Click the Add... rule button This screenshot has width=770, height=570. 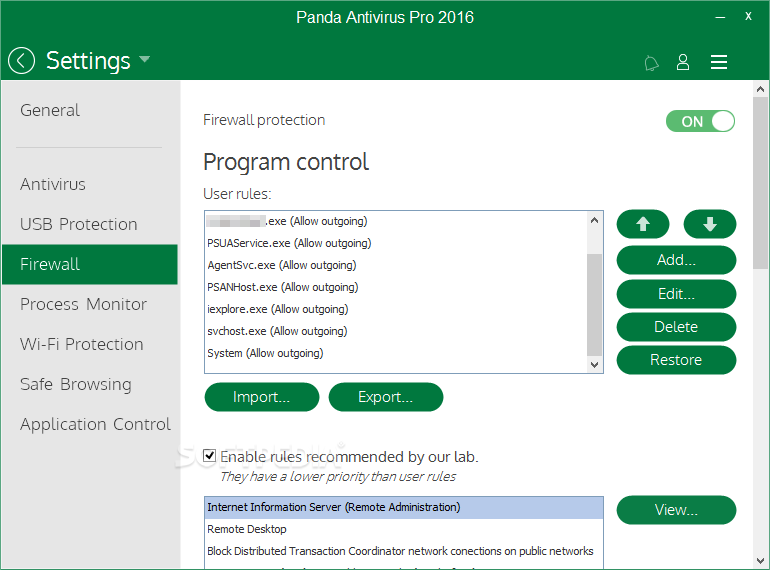(x=676, y=260)
